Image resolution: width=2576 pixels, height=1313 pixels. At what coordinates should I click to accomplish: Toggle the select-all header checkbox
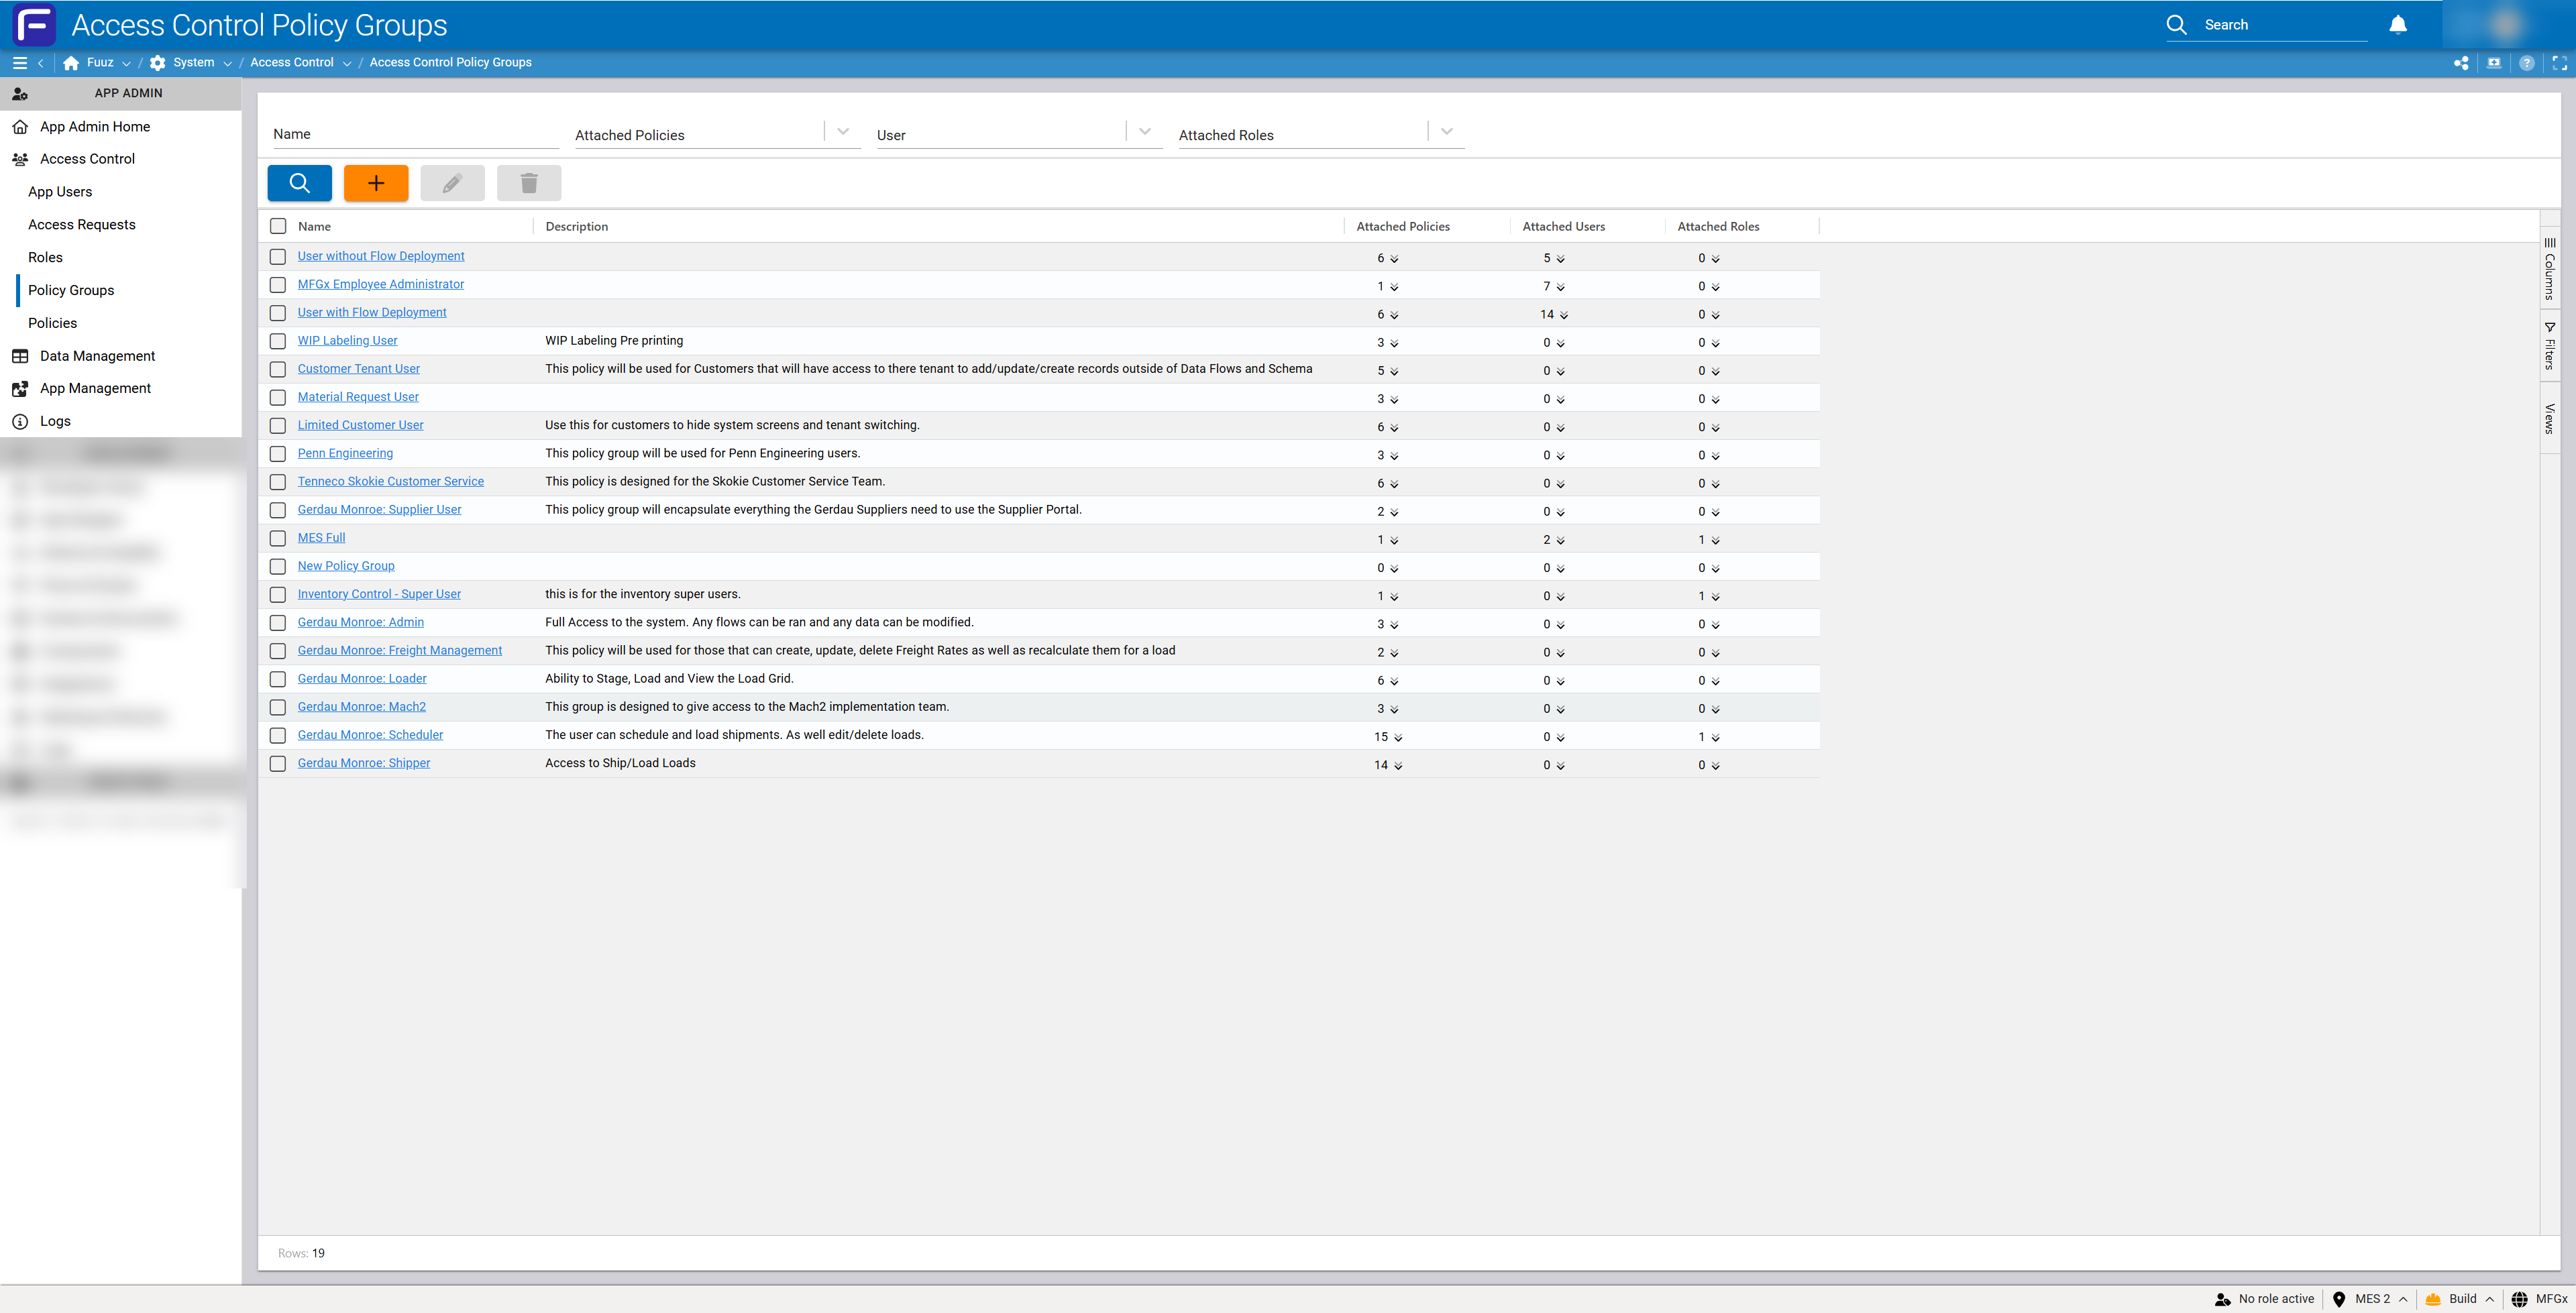[x=278, y=226]
